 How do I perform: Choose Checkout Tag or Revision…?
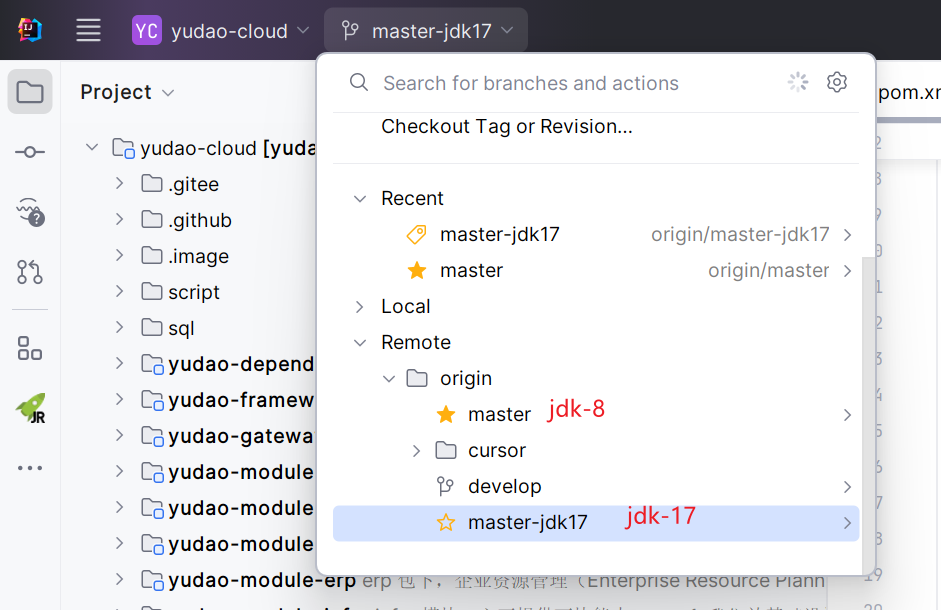coord(507,127)
